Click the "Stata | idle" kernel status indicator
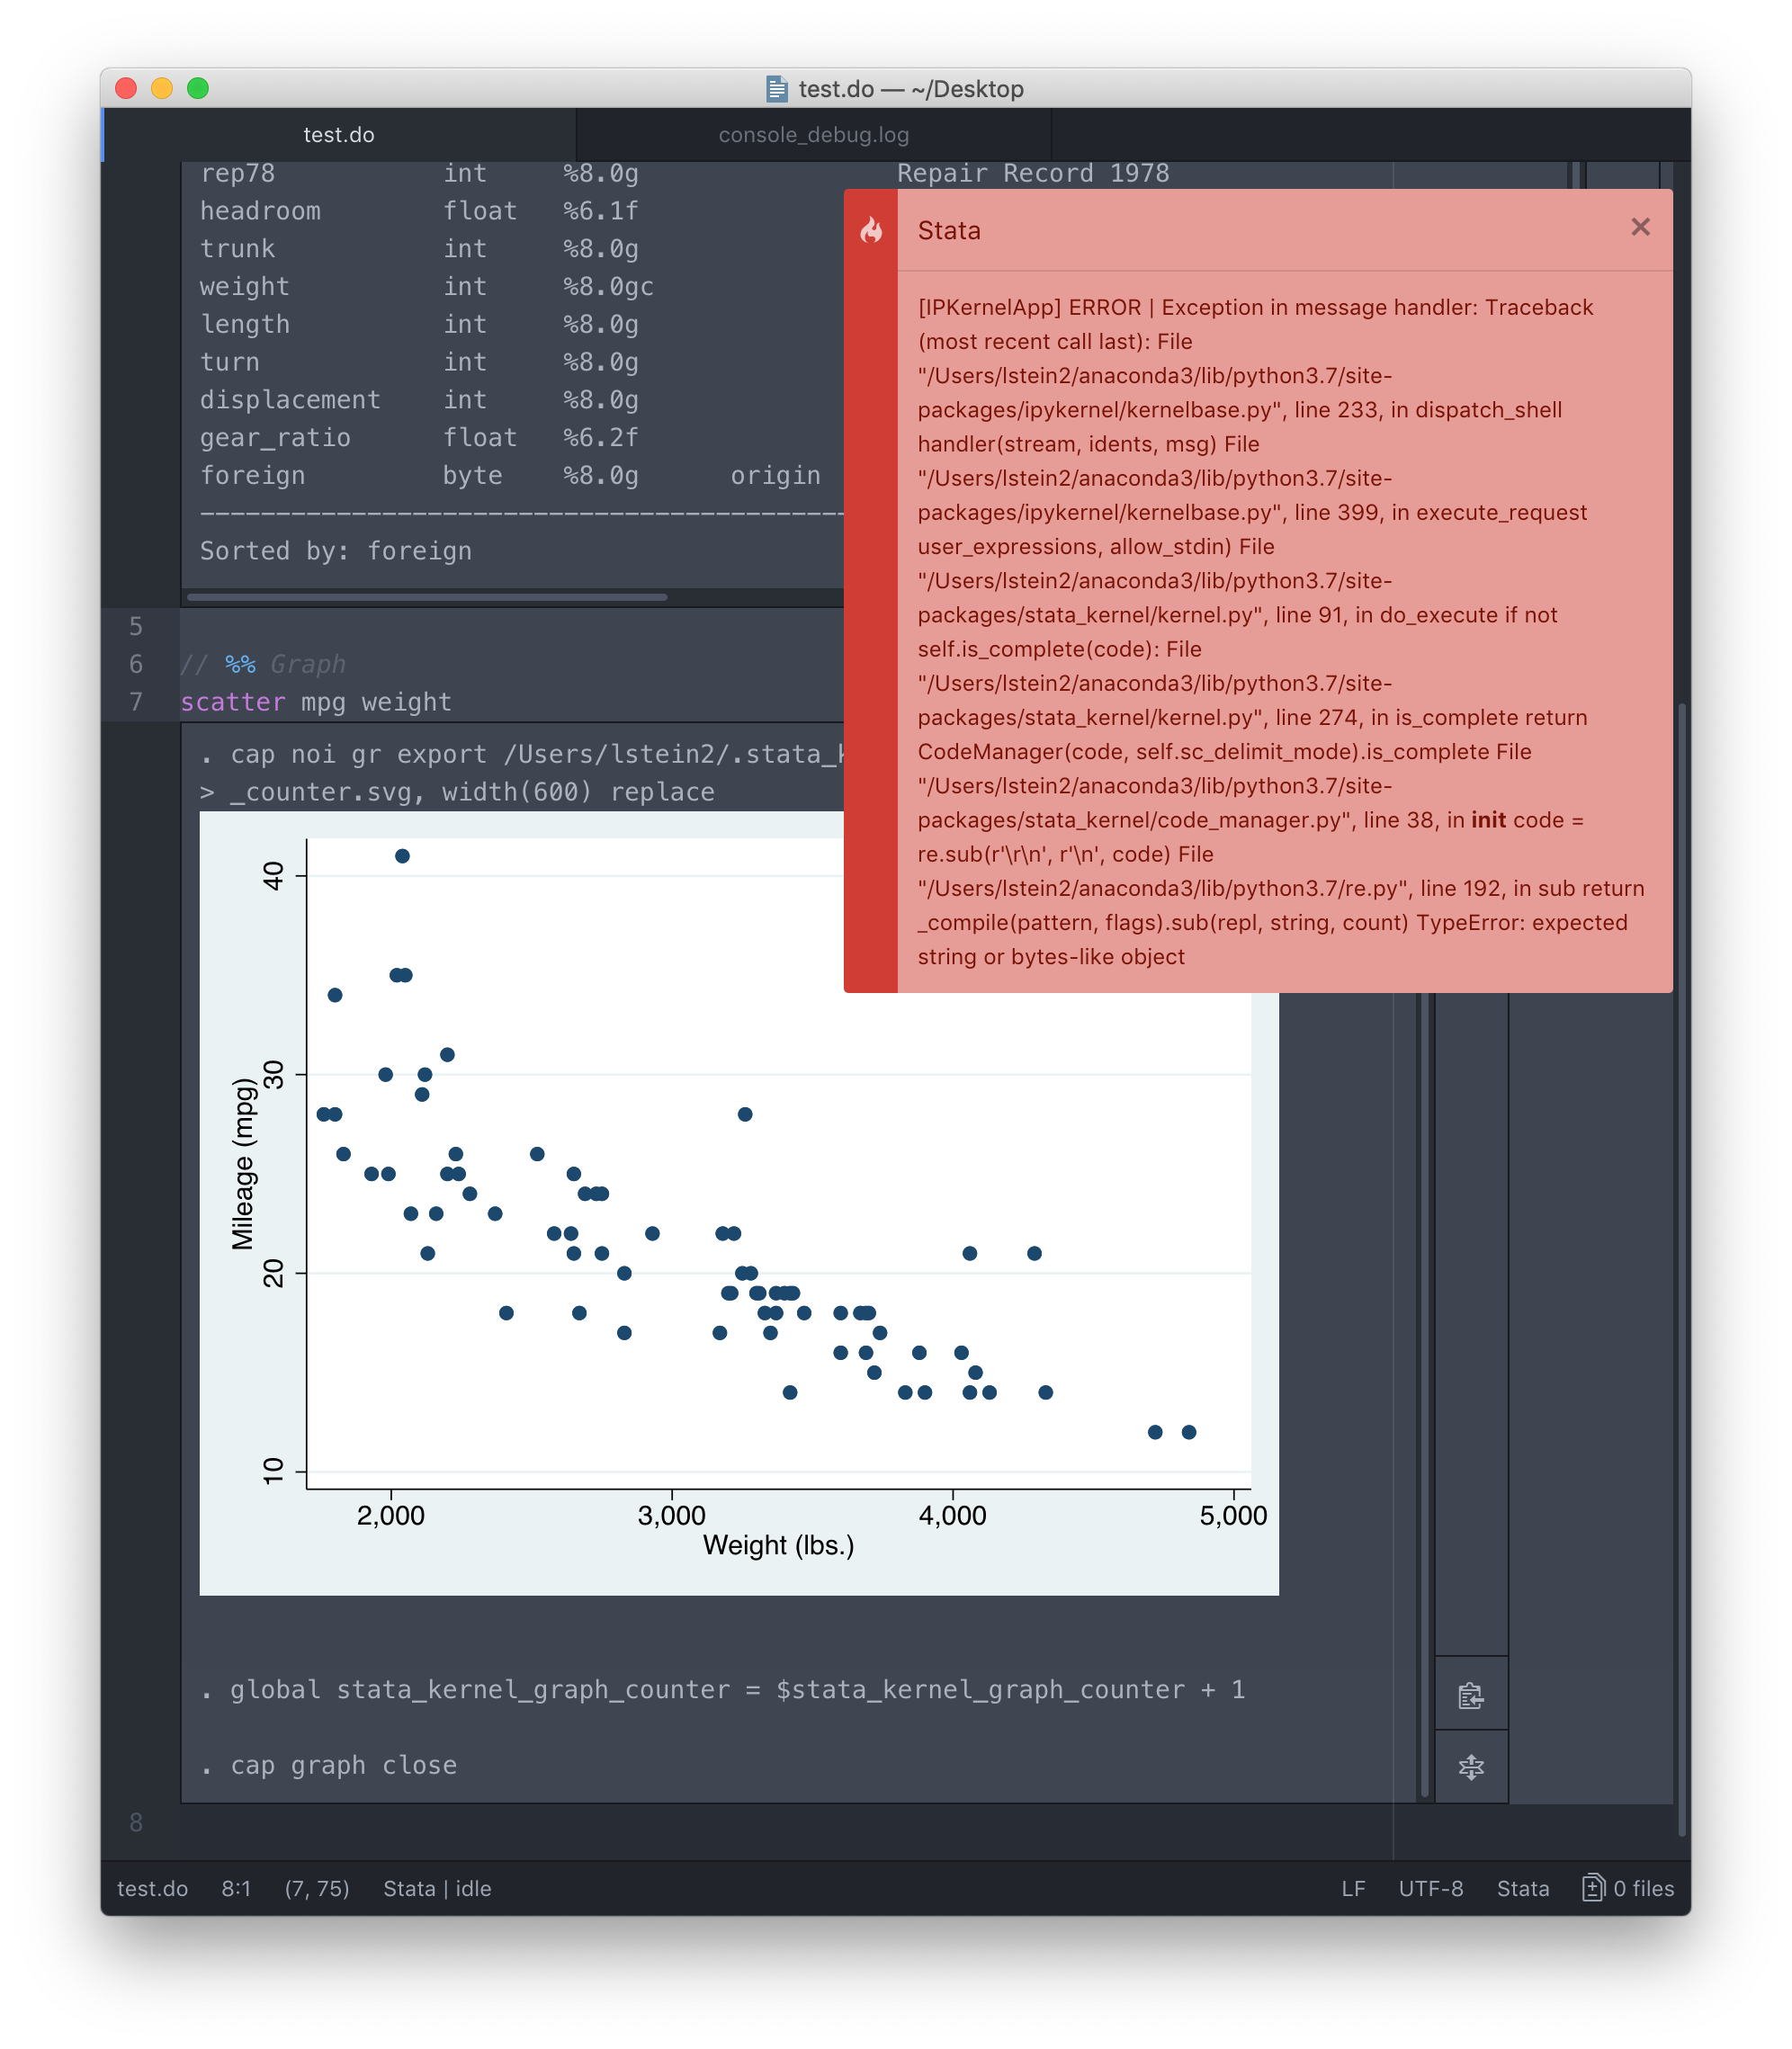 point(437,1888)
